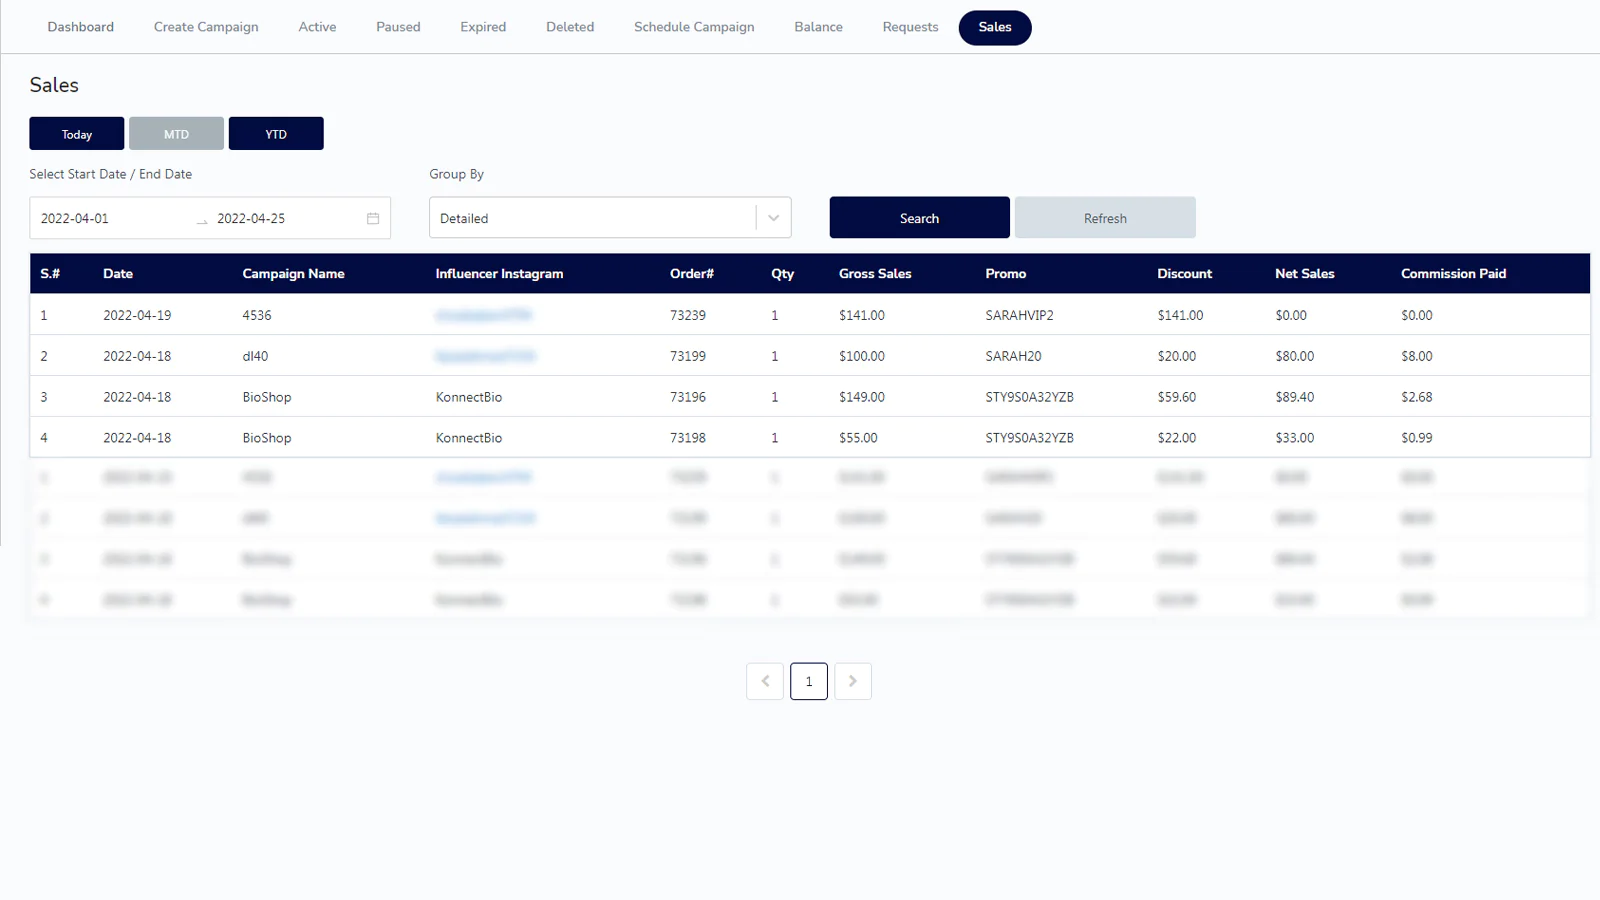The width and height of the screenshot is (1600, 900).
Task: Switch to the MTD date filter
Action: pyautogui.click(x=176, y=134)
